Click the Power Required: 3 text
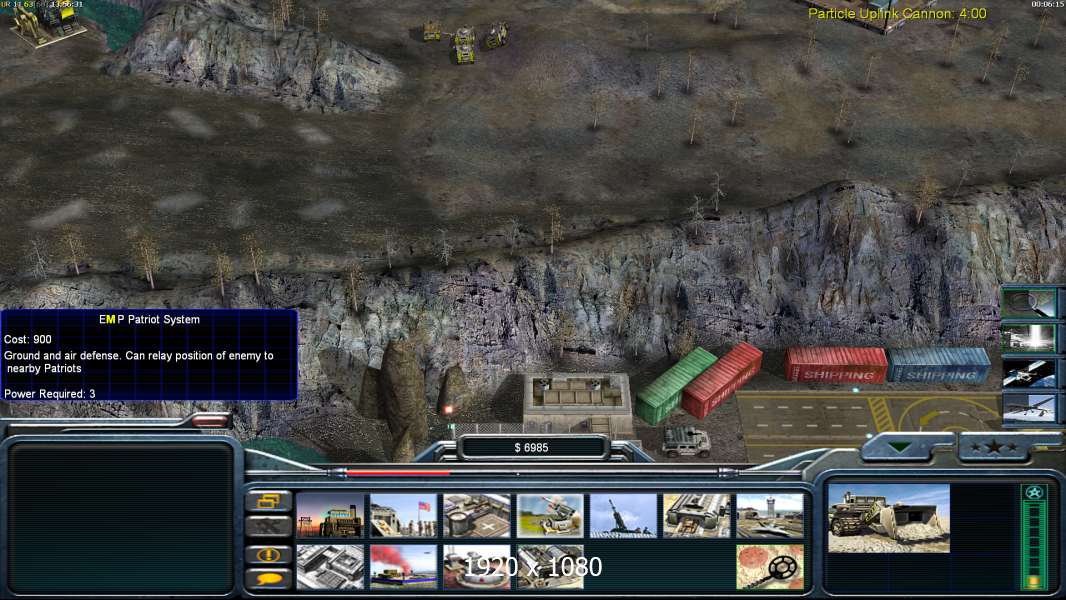Screen dimensions: 1066x600 pos(50,393)
